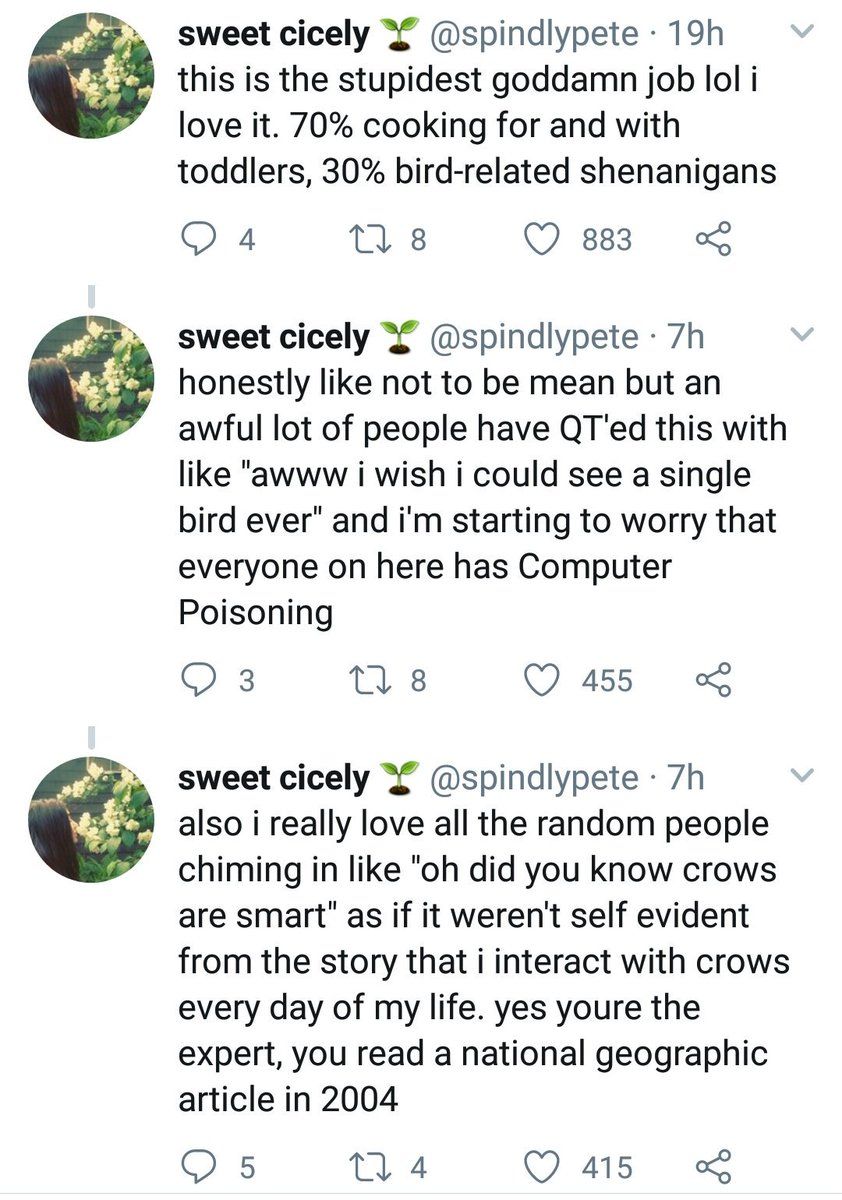Open sweet cicely name on the last tweet

click(273, 777)
